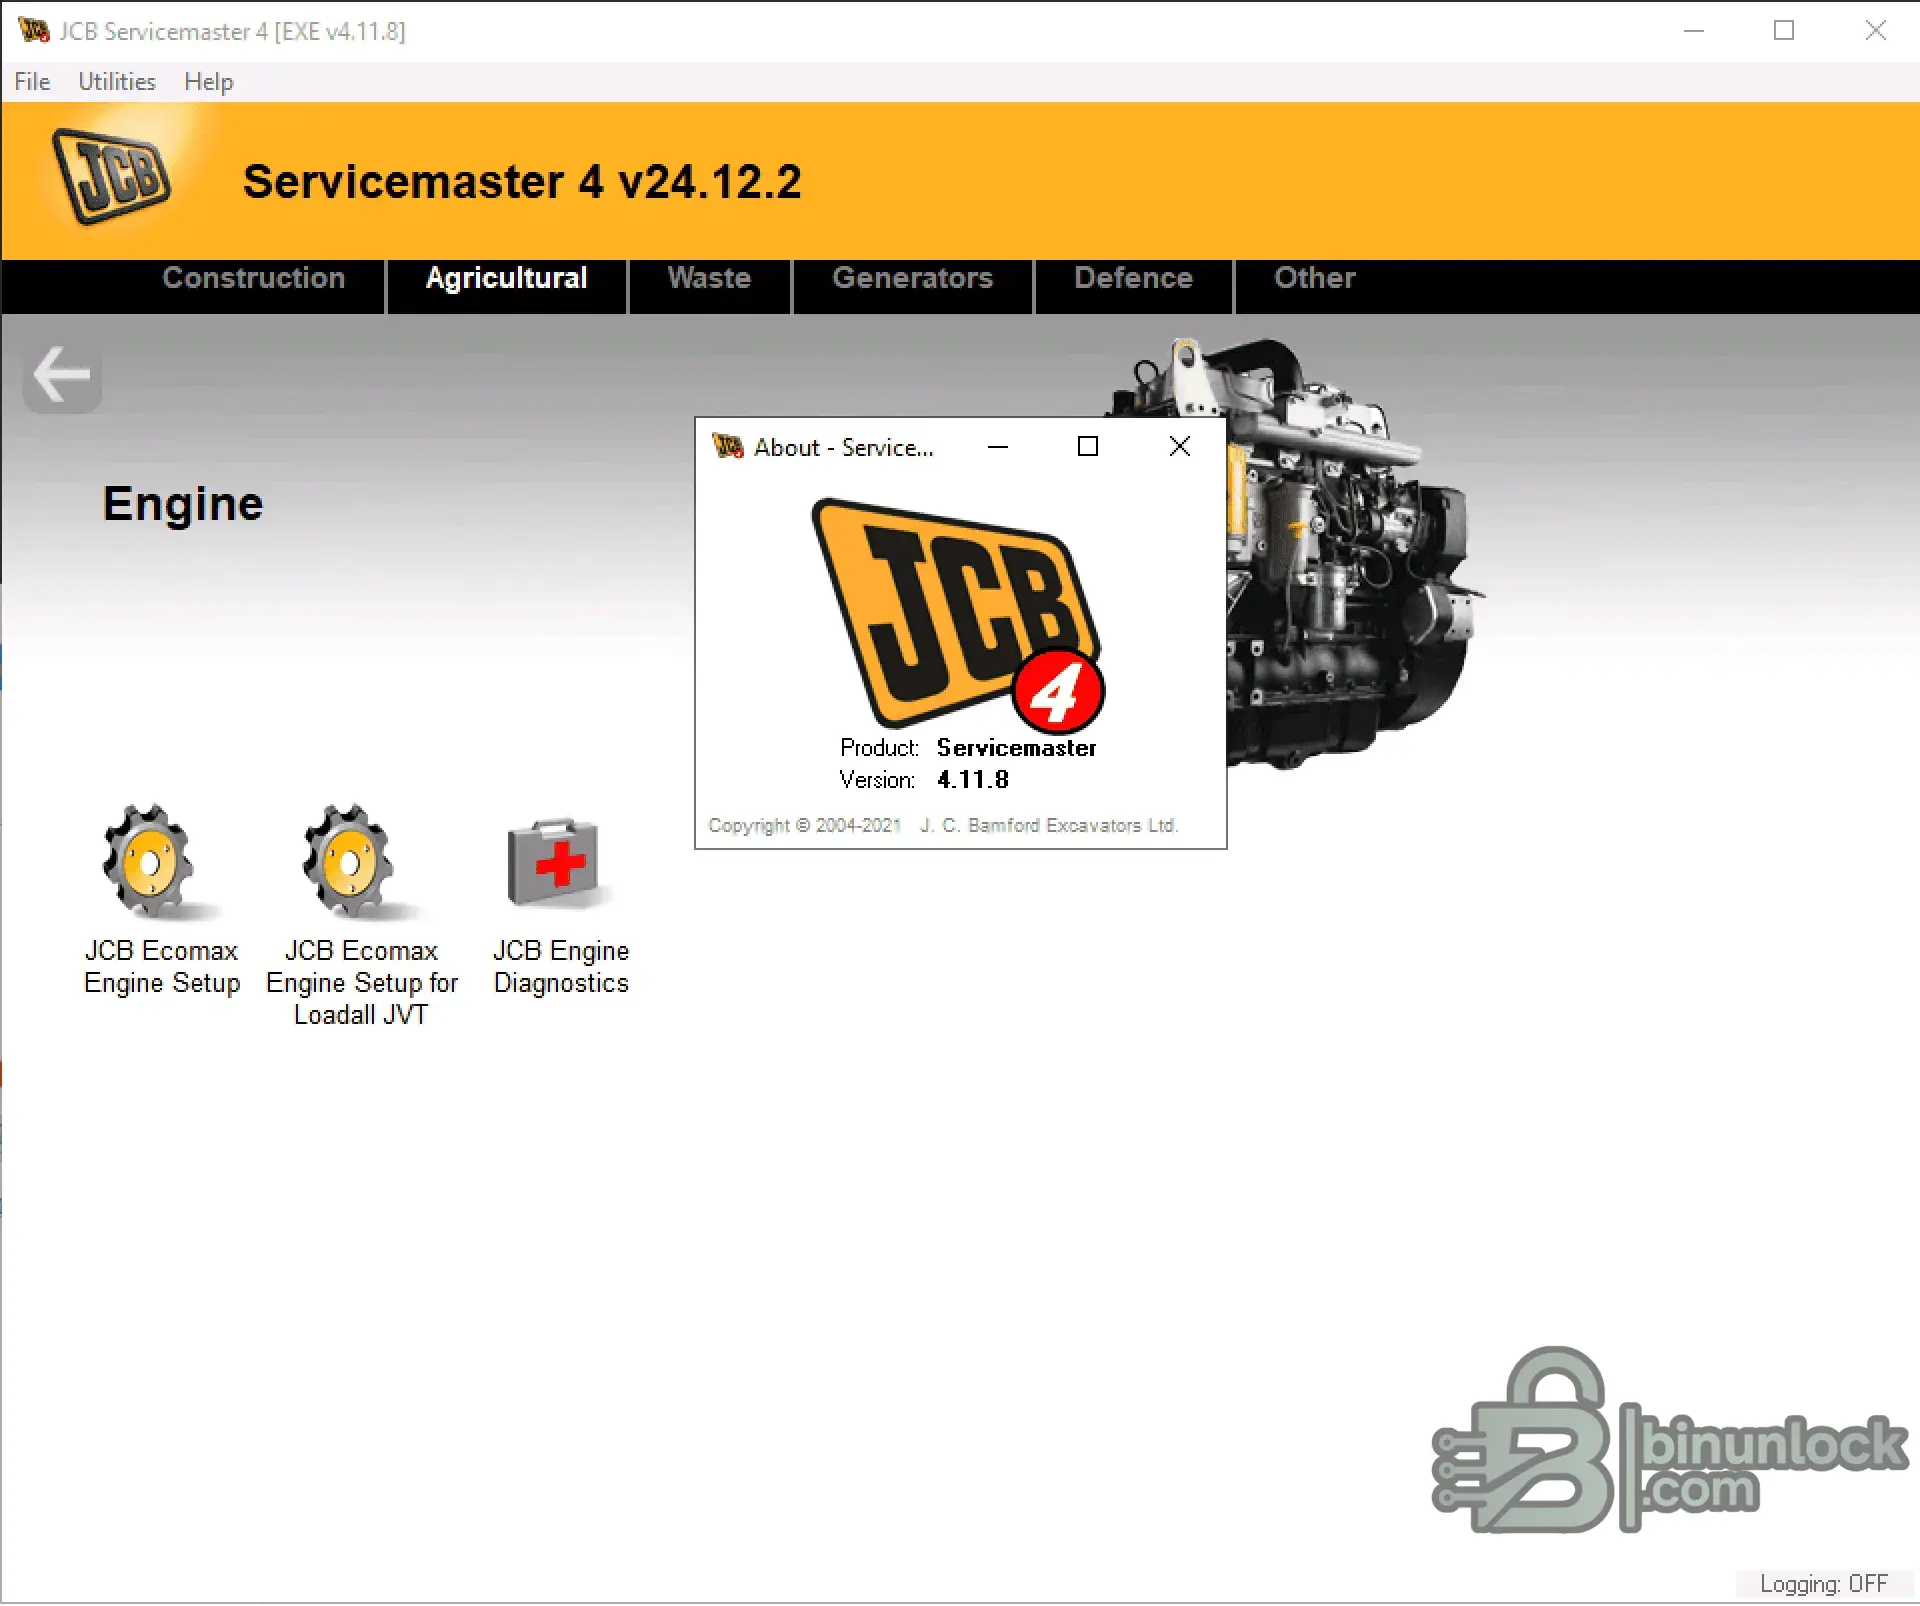Click the JCB logo in the orange header
The height and width of the screenshot is (1606, 1920).
[x=112, y=176]
